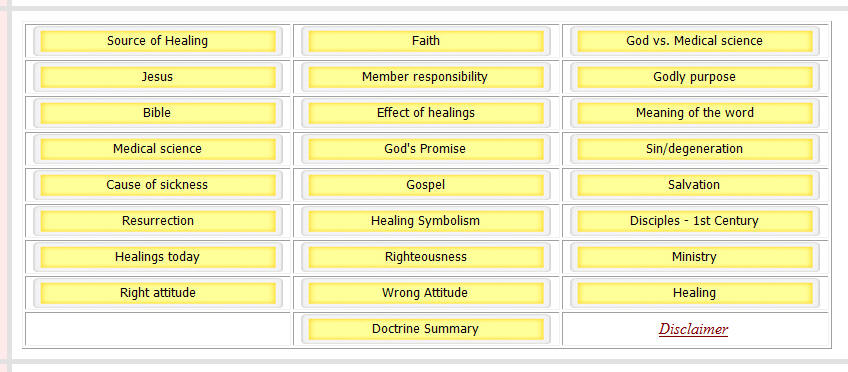The height and width of the screenshot is (372, 848).
Task: Click the Healings today button
Action: pyautogui.click(x=157, y=257)
